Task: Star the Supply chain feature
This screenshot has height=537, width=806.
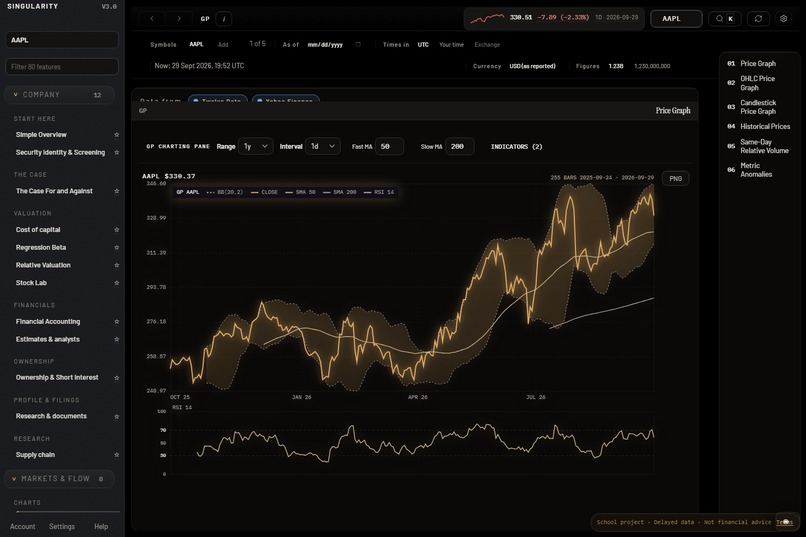Action: pos(117,455)
